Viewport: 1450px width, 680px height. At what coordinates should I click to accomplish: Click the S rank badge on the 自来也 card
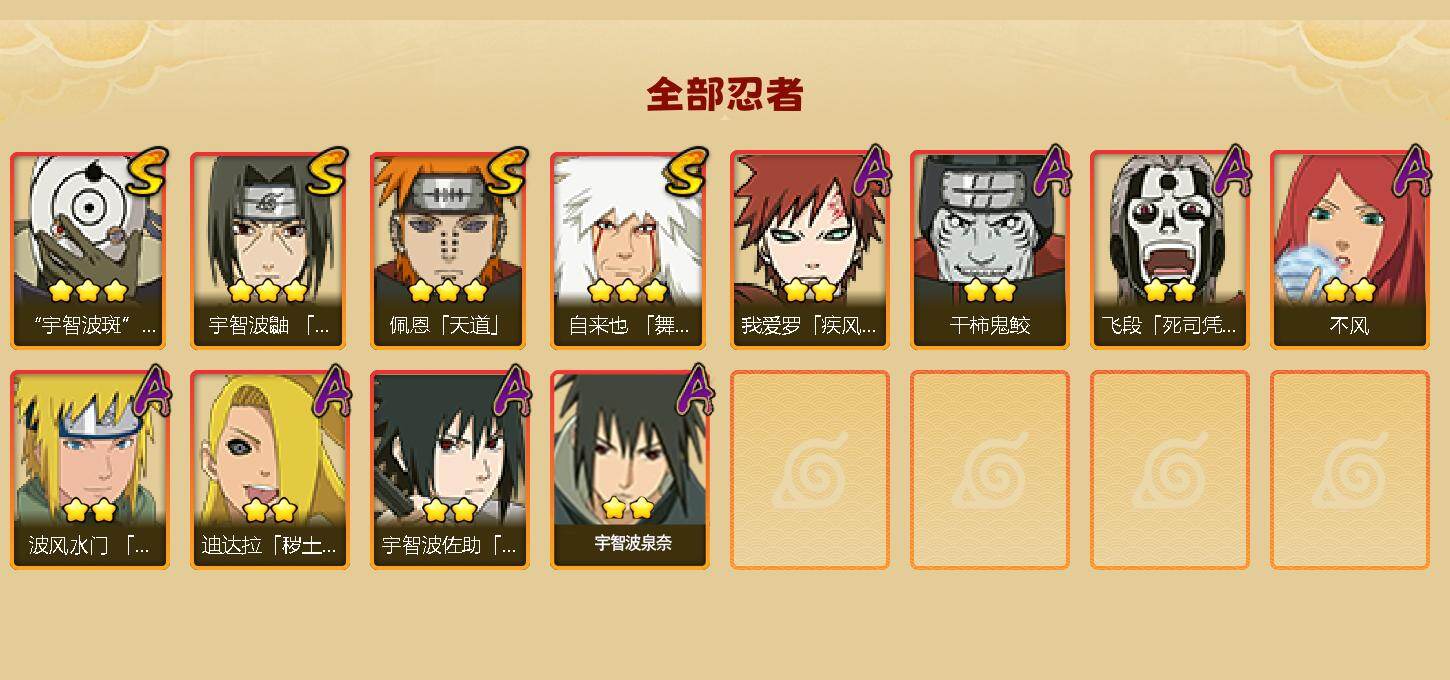click(x=686, y=172)
